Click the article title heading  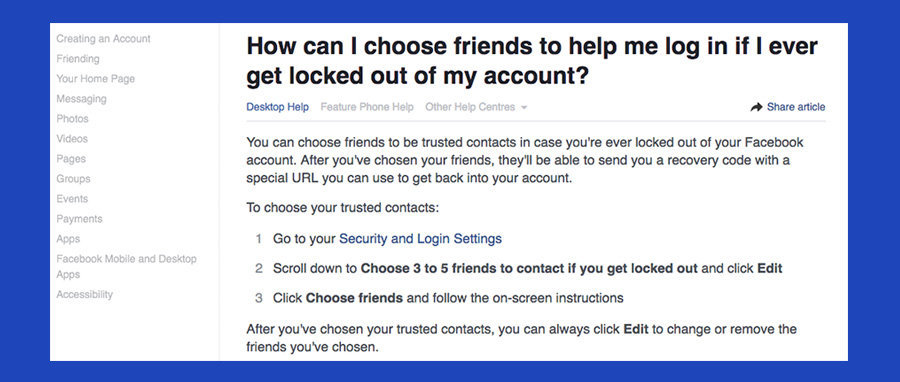click(532, 60)
